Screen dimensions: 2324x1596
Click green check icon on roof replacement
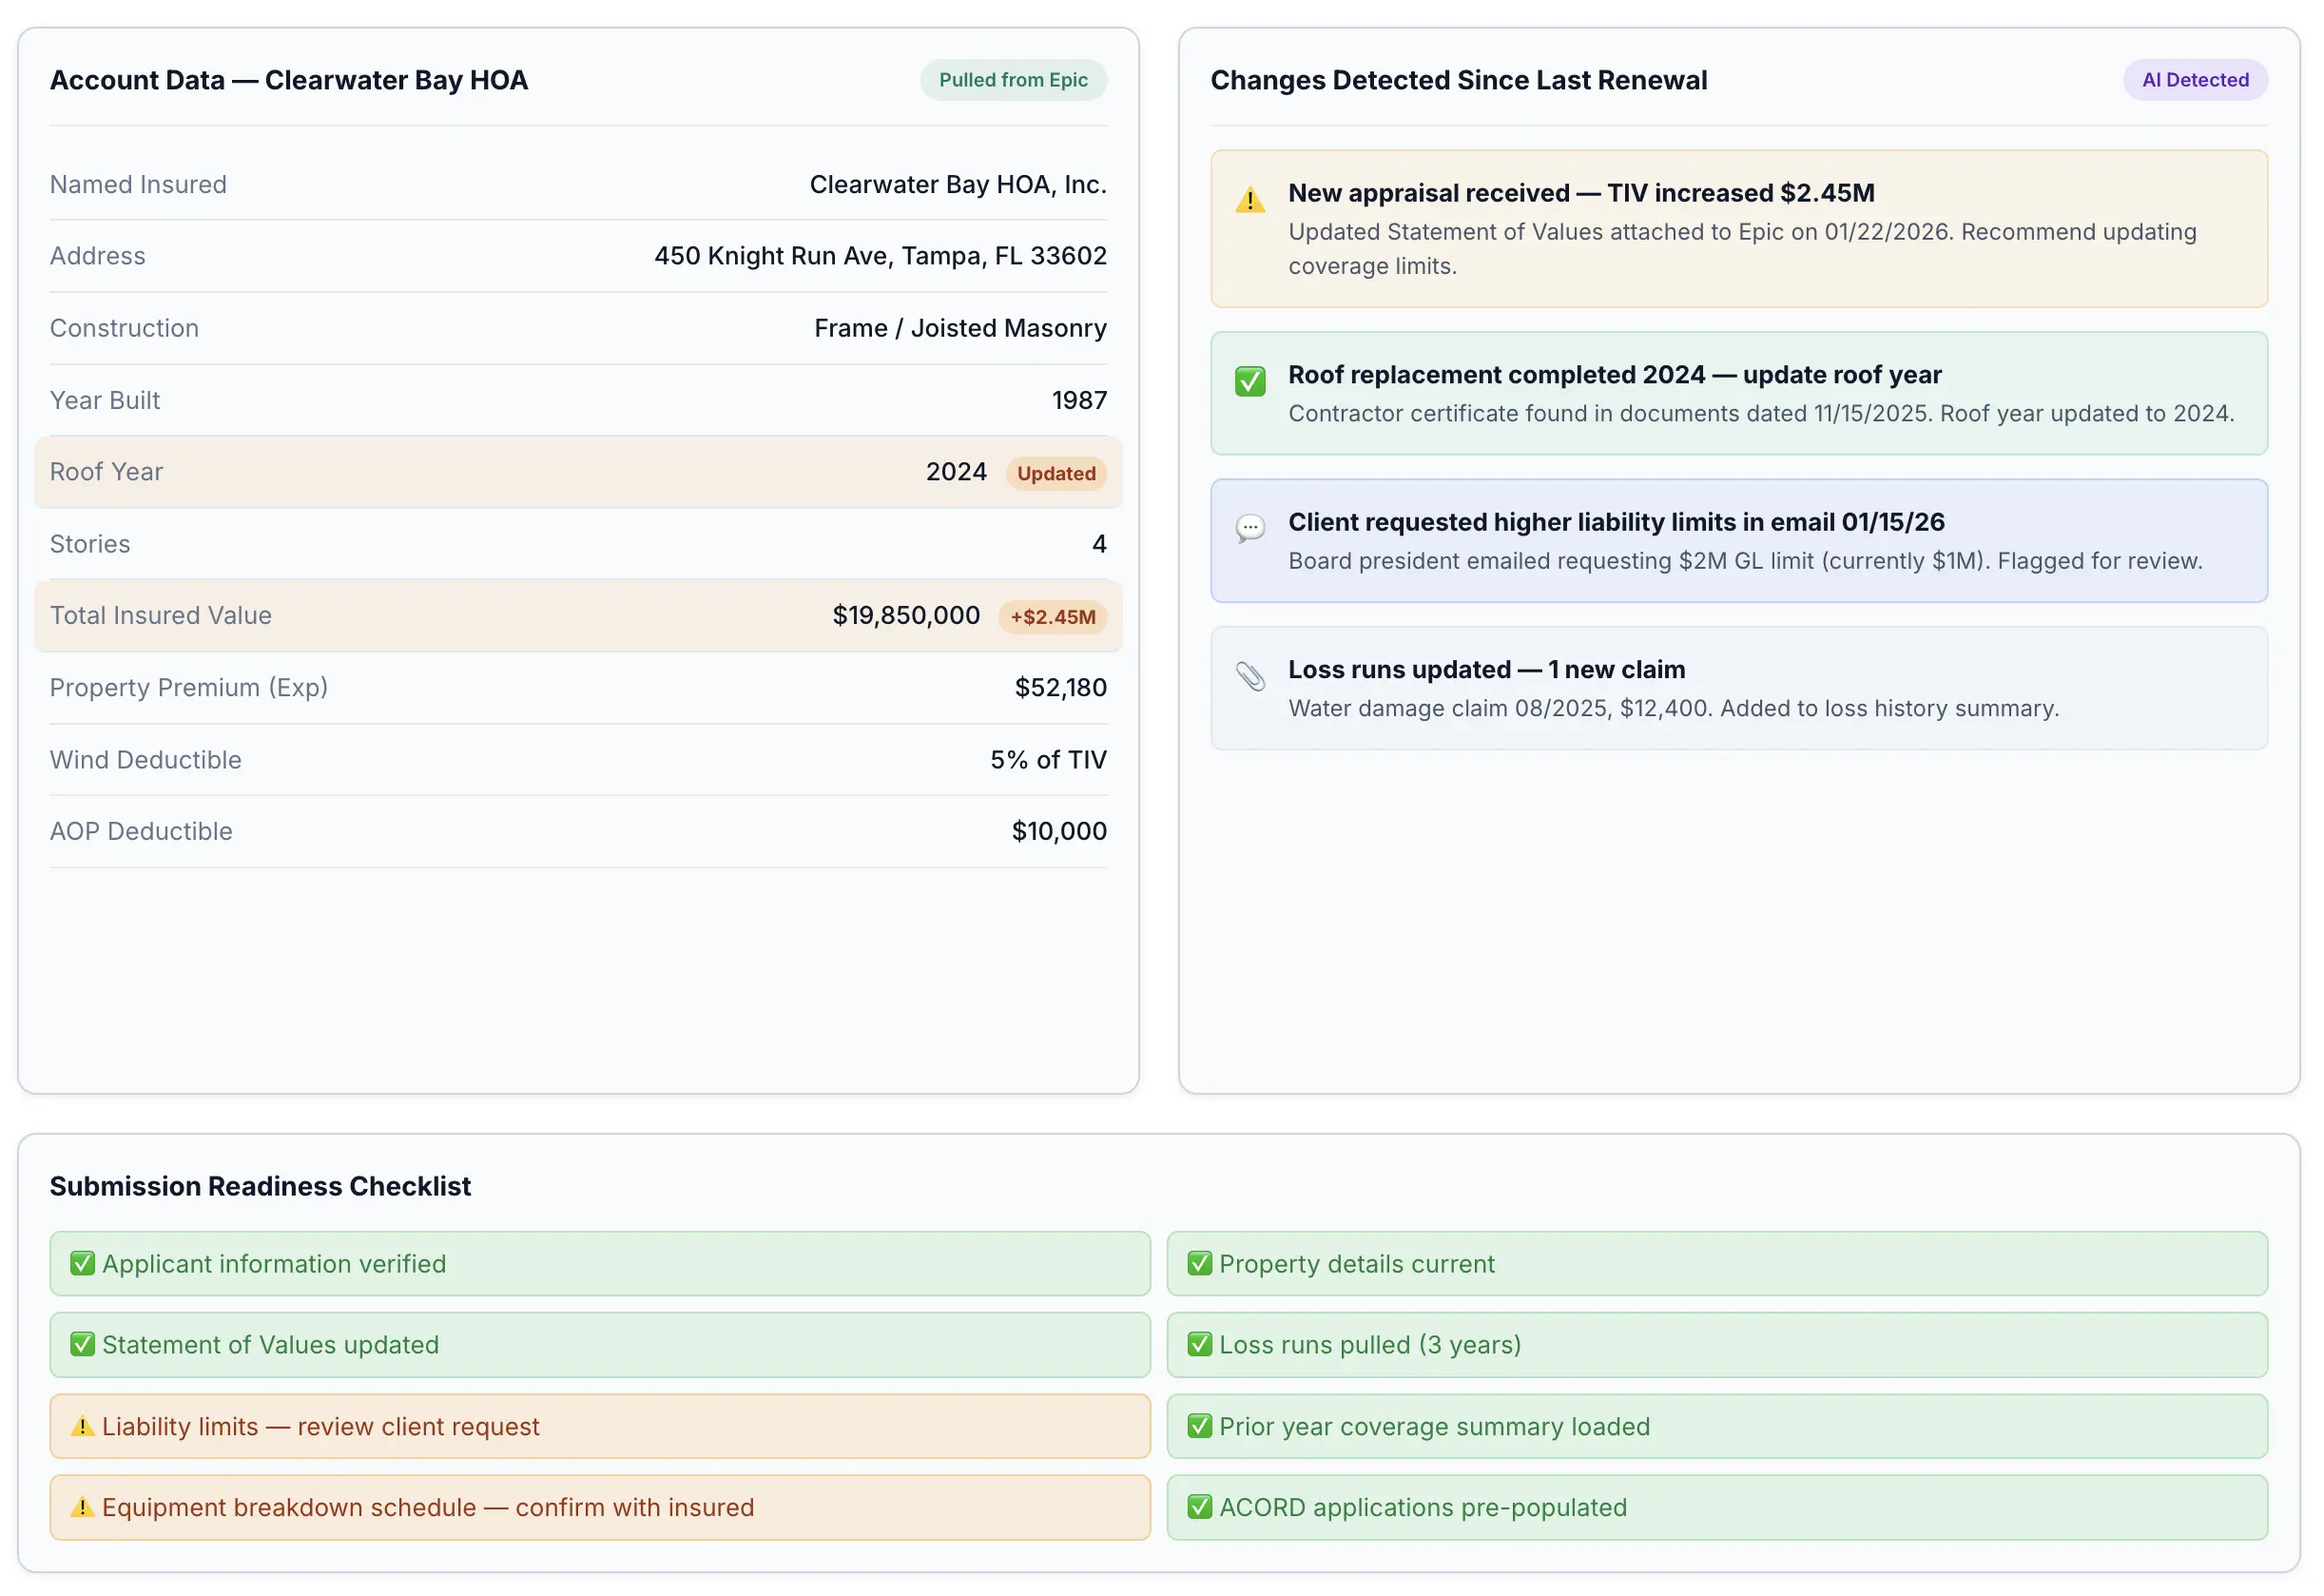[1250, 381]
